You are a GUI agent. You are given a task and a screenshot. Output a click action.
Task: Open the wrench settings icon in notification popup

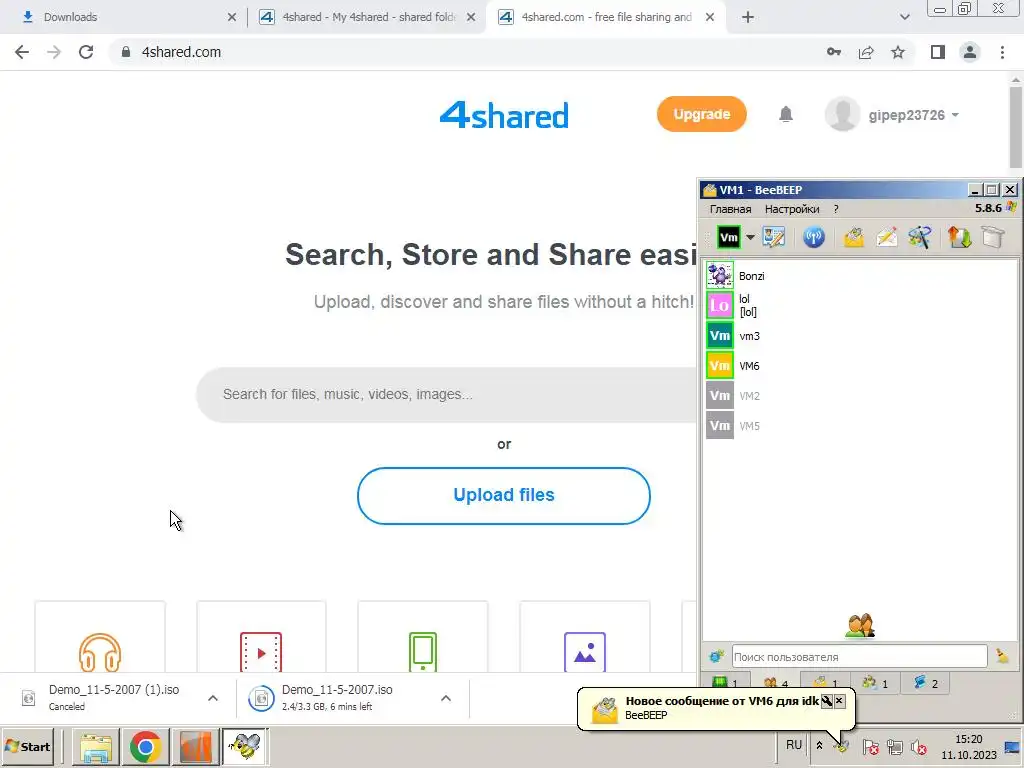(827, 701)
